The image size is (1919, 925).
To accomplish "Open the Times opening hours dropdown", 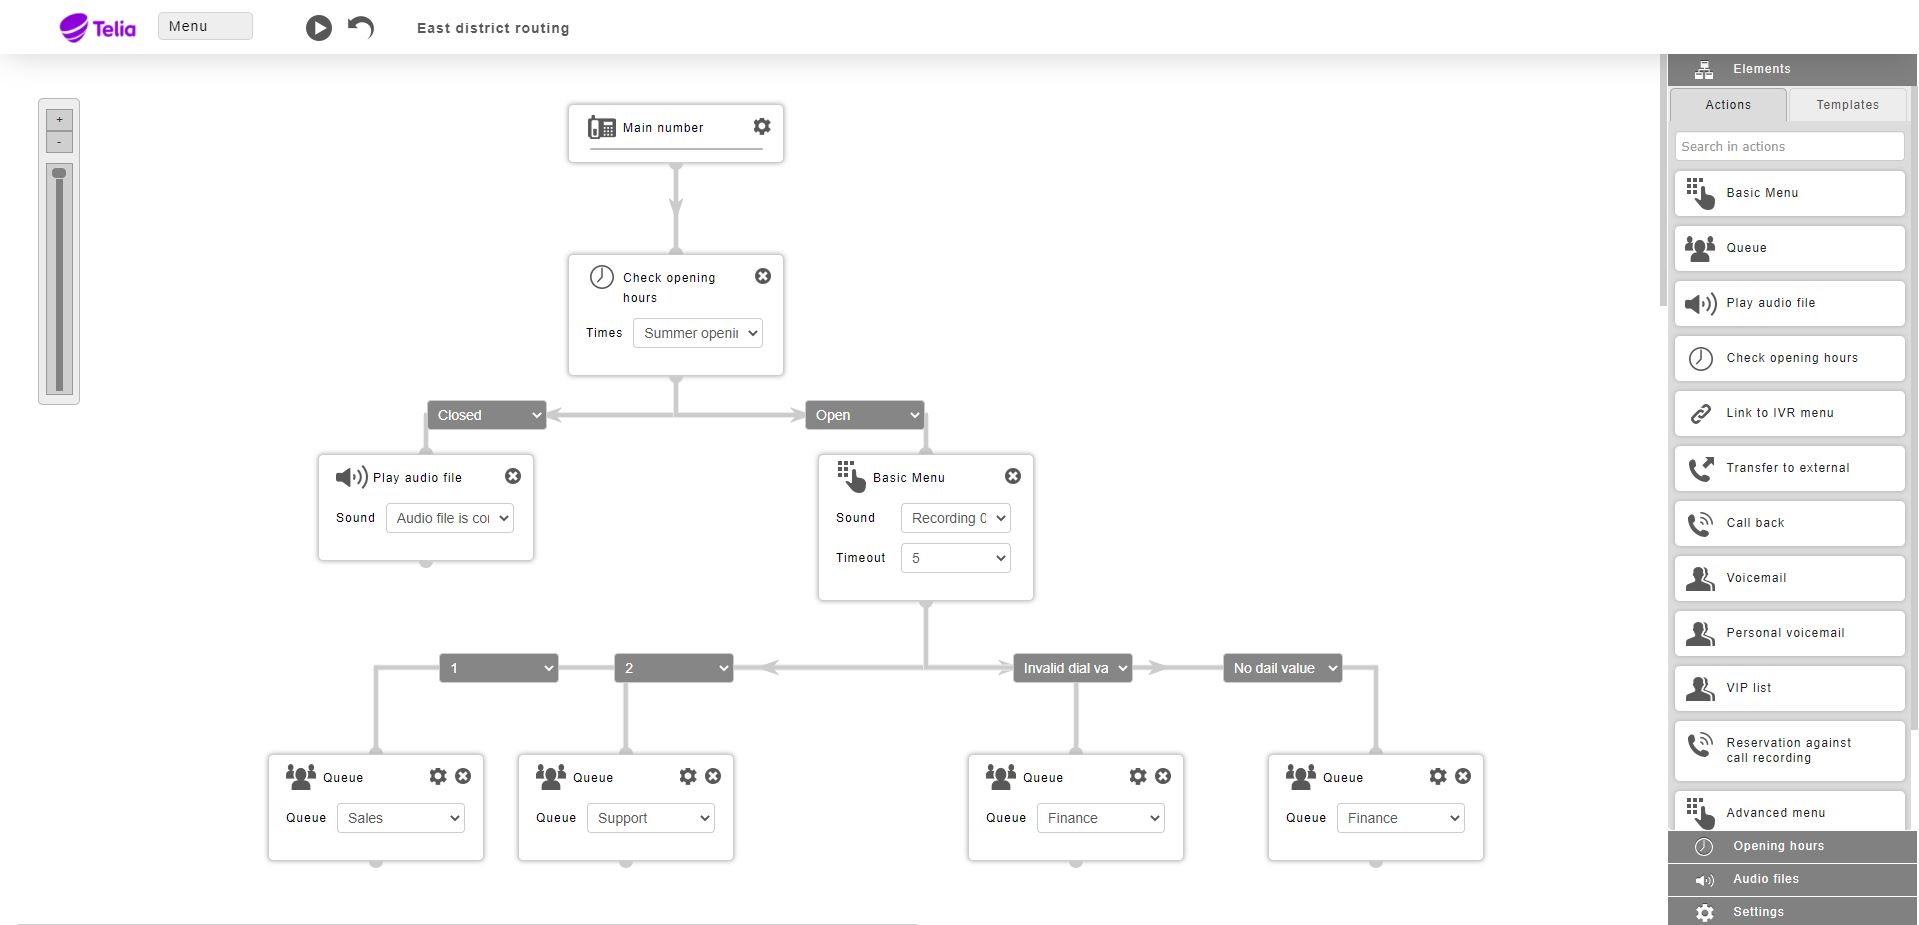I will (698, 333).
